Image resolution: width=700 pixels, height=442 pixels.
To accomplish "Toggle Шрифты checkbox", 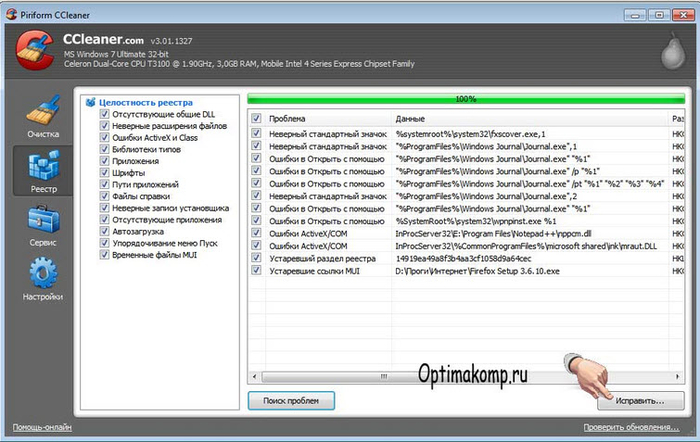I will tap(104, 172).
